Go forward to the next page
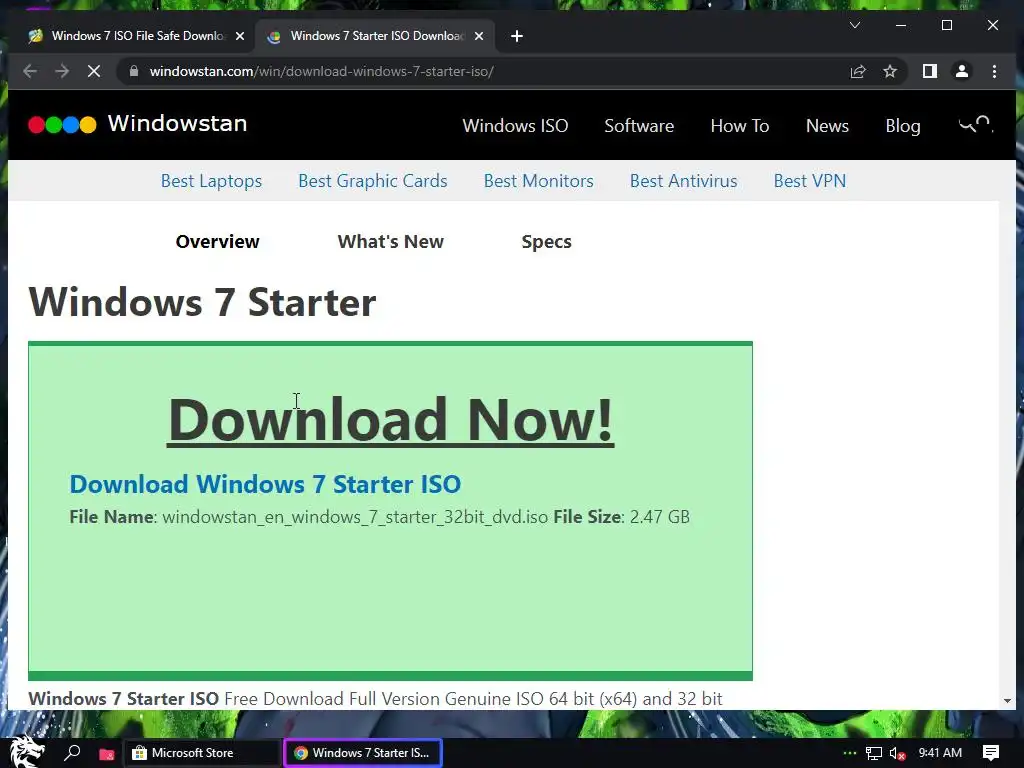This screenshot has width=1024, height=768. point(62,71)
